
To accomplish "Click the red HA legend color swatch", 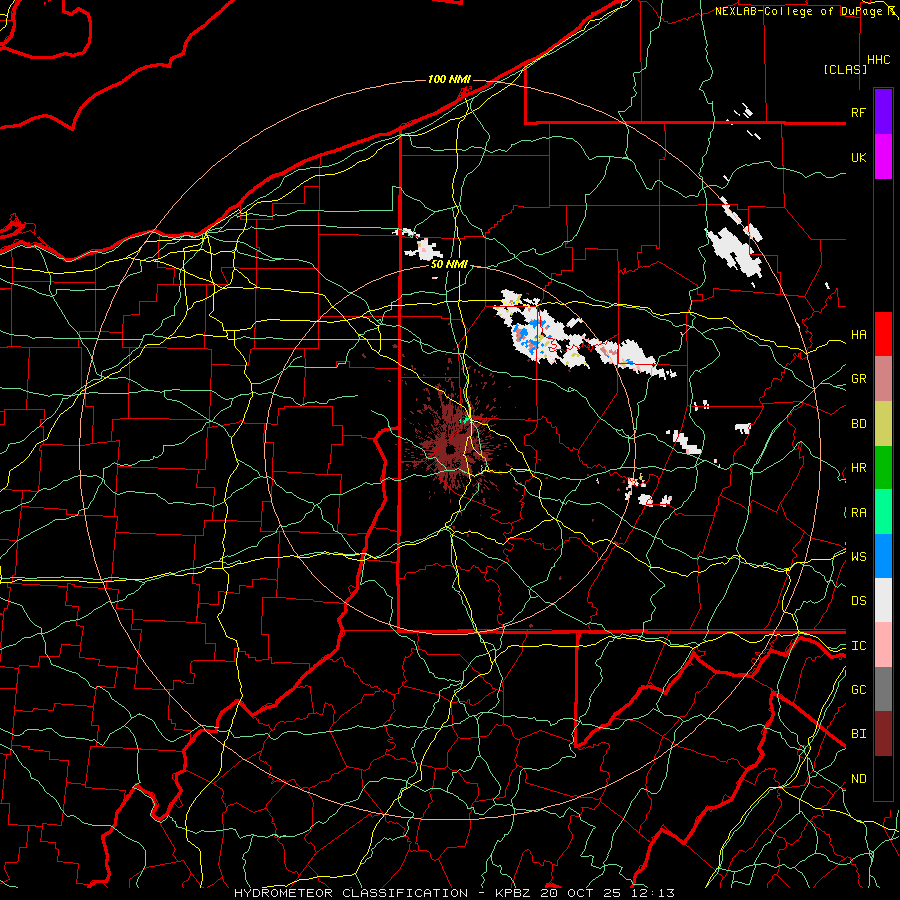I will pyautogui.click(x=883, y=334).
